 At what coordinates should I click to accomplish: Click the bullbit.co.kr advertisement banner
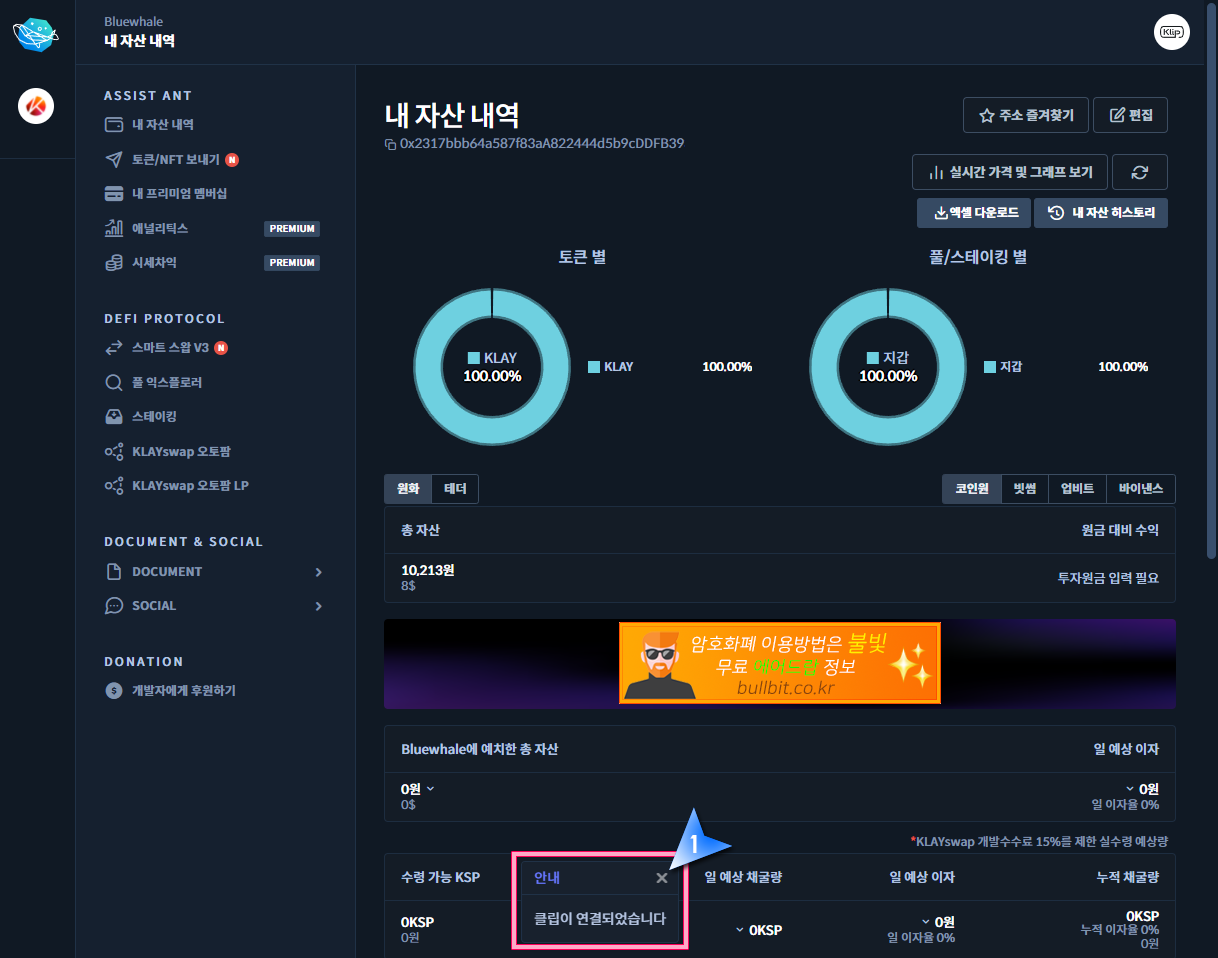(x=780, y=663)
